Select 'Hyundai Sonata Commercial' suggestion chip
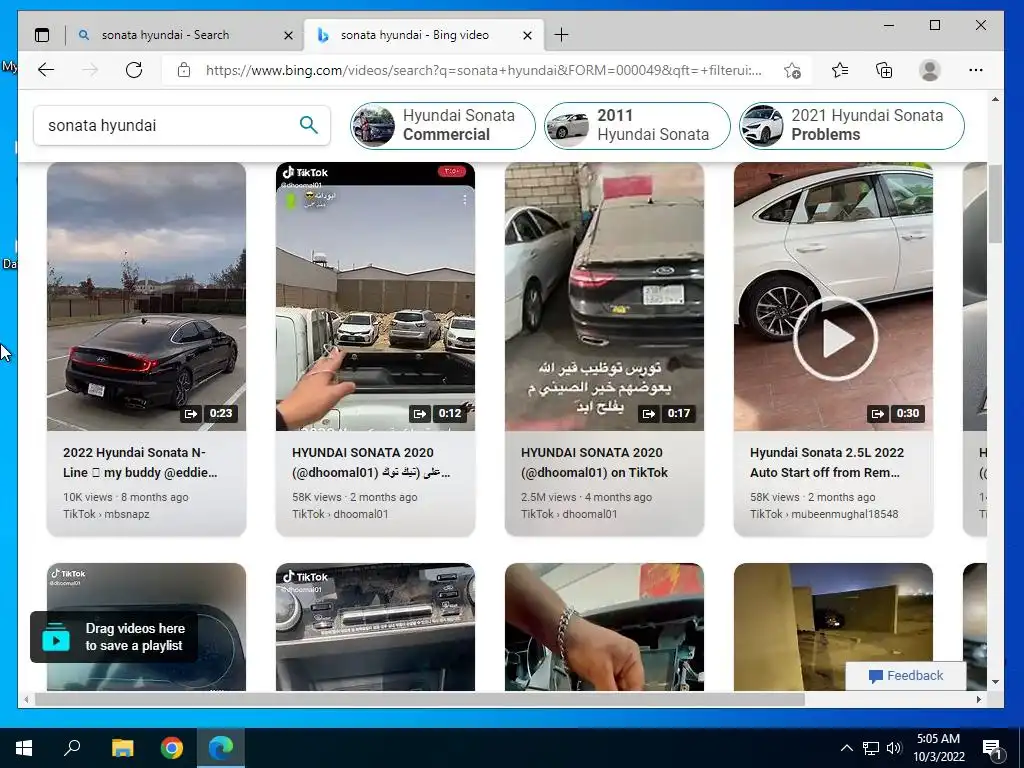The width and height of the screenshot is (1024, 768). pyautogui.click(x=443, y=125)
